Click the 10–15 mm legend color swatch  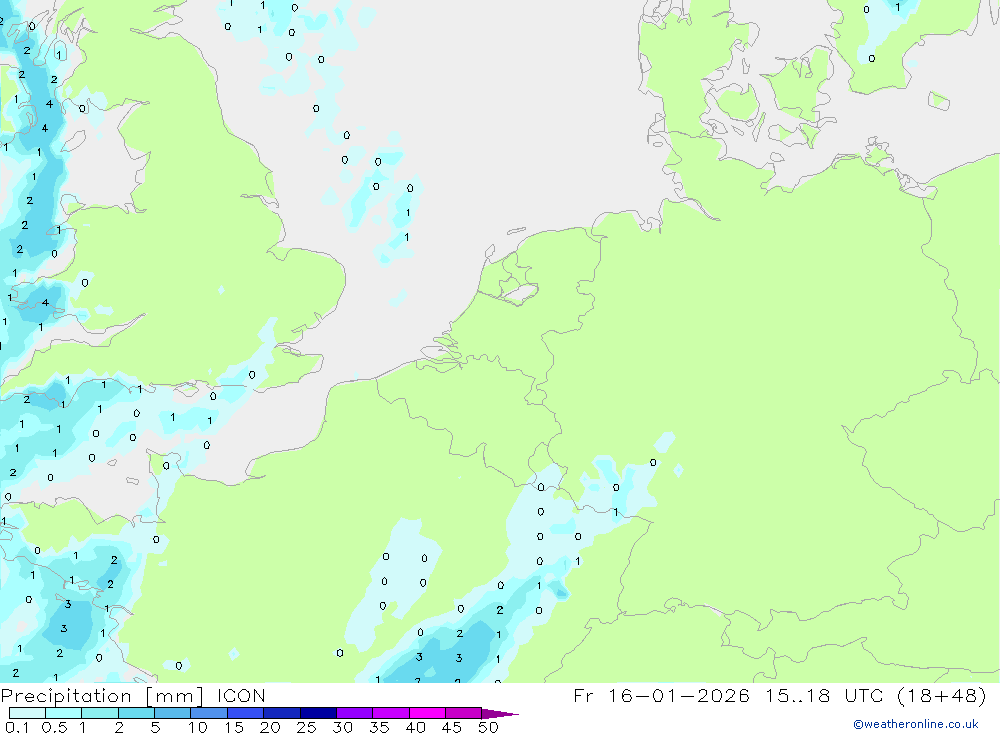209,713
